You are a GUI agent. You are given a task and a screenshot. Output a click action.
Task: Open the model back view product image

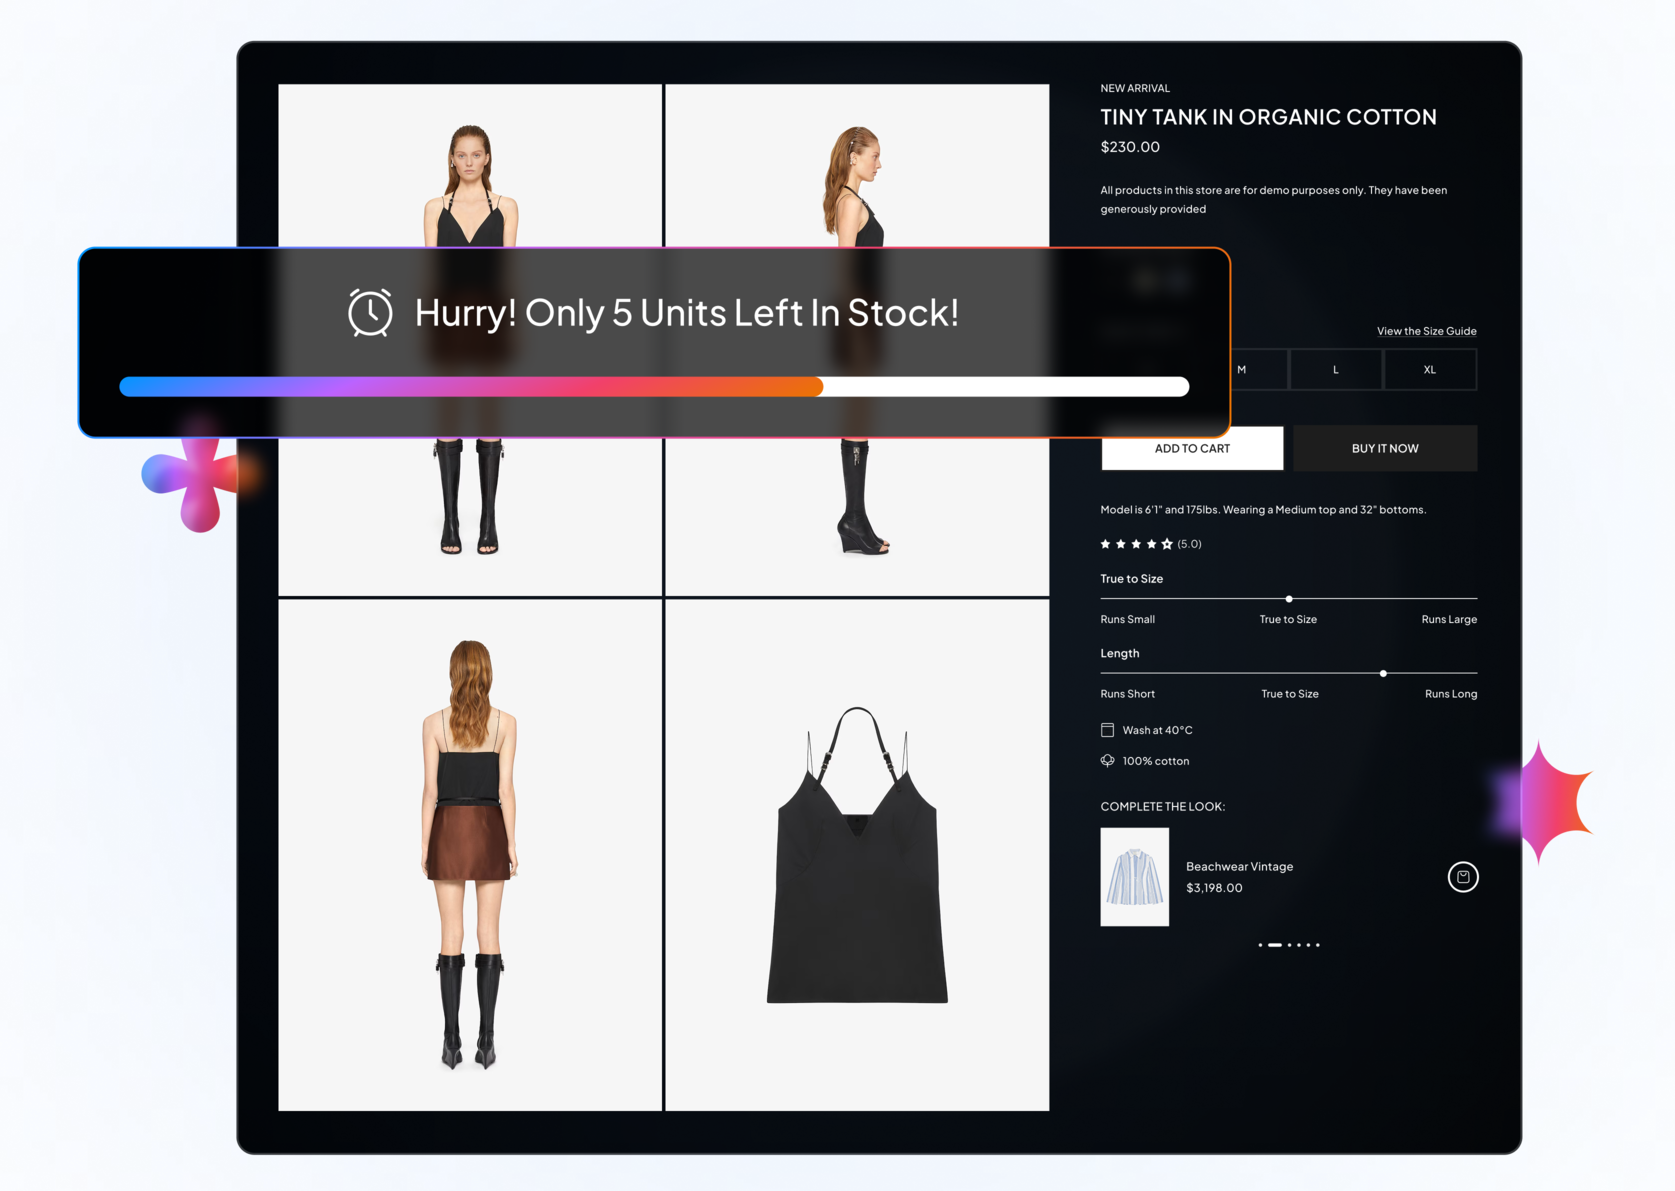470,855
